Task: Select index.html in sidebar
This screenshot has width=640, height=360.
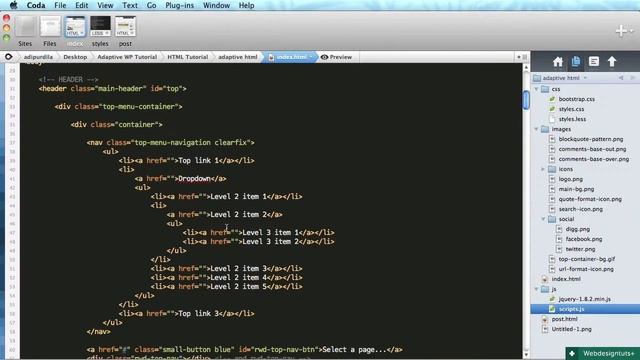Action: click(566, 279)
